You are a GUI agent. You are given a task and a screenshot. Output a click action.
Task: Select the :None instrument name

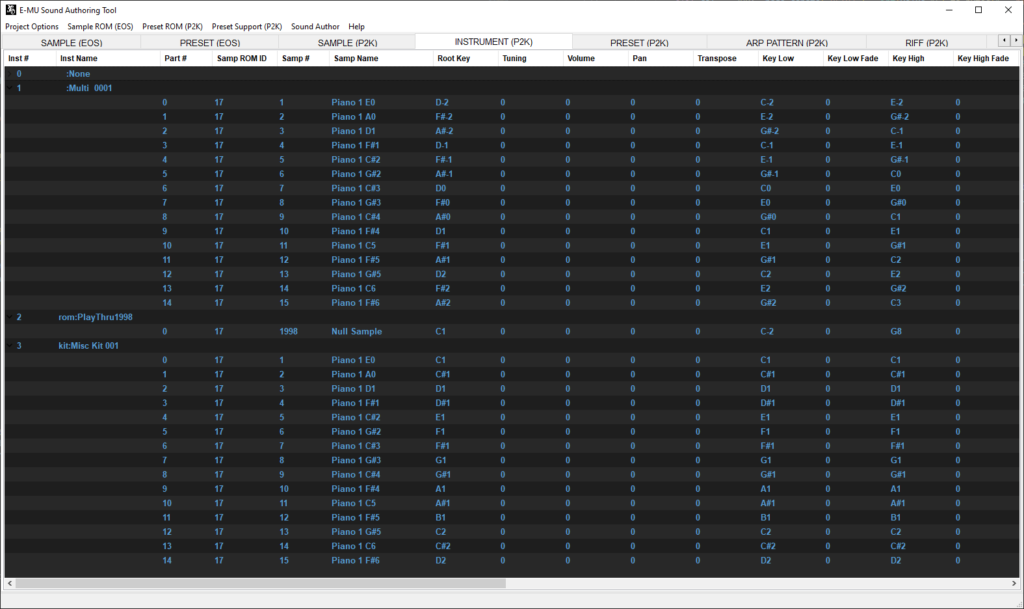pos(78,74)
